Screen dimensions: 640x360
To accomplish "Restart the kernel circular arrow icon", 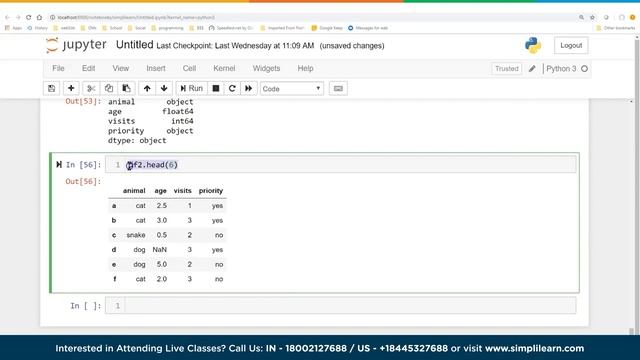I will point(232,89).
